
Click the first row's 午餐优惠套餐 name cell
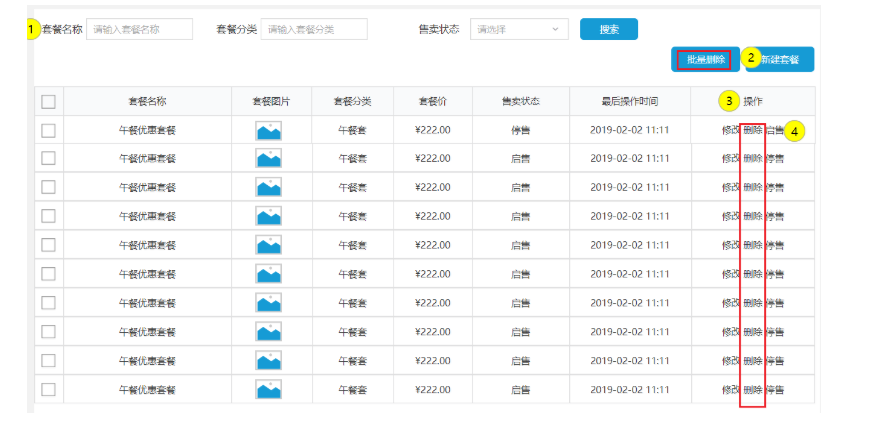147,130
